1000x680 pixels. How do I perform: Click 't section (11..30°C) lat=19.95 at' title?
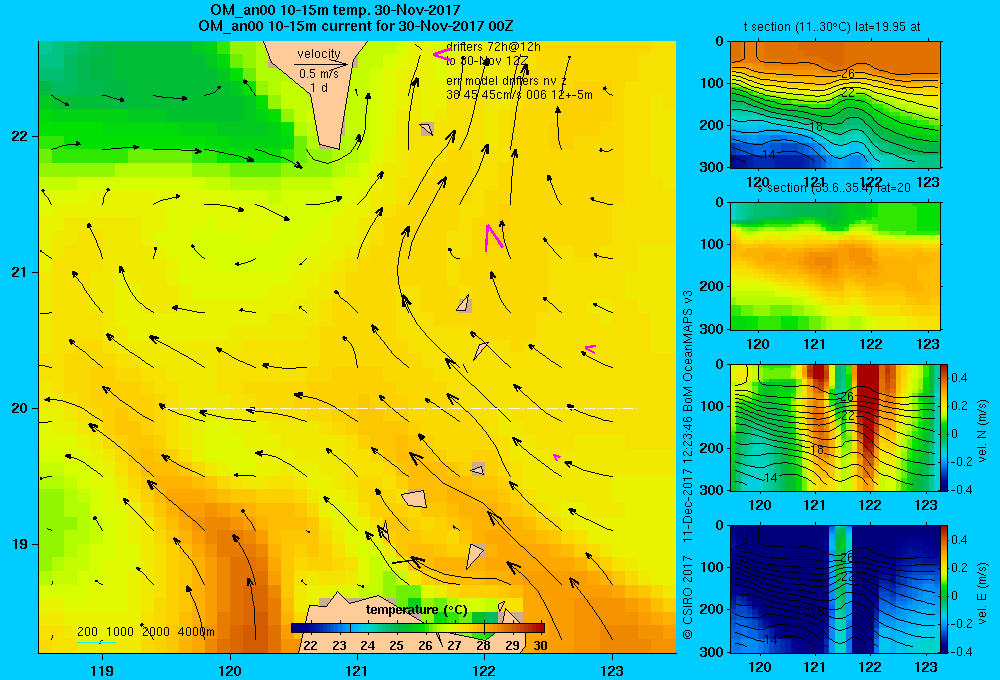[832, 27]
